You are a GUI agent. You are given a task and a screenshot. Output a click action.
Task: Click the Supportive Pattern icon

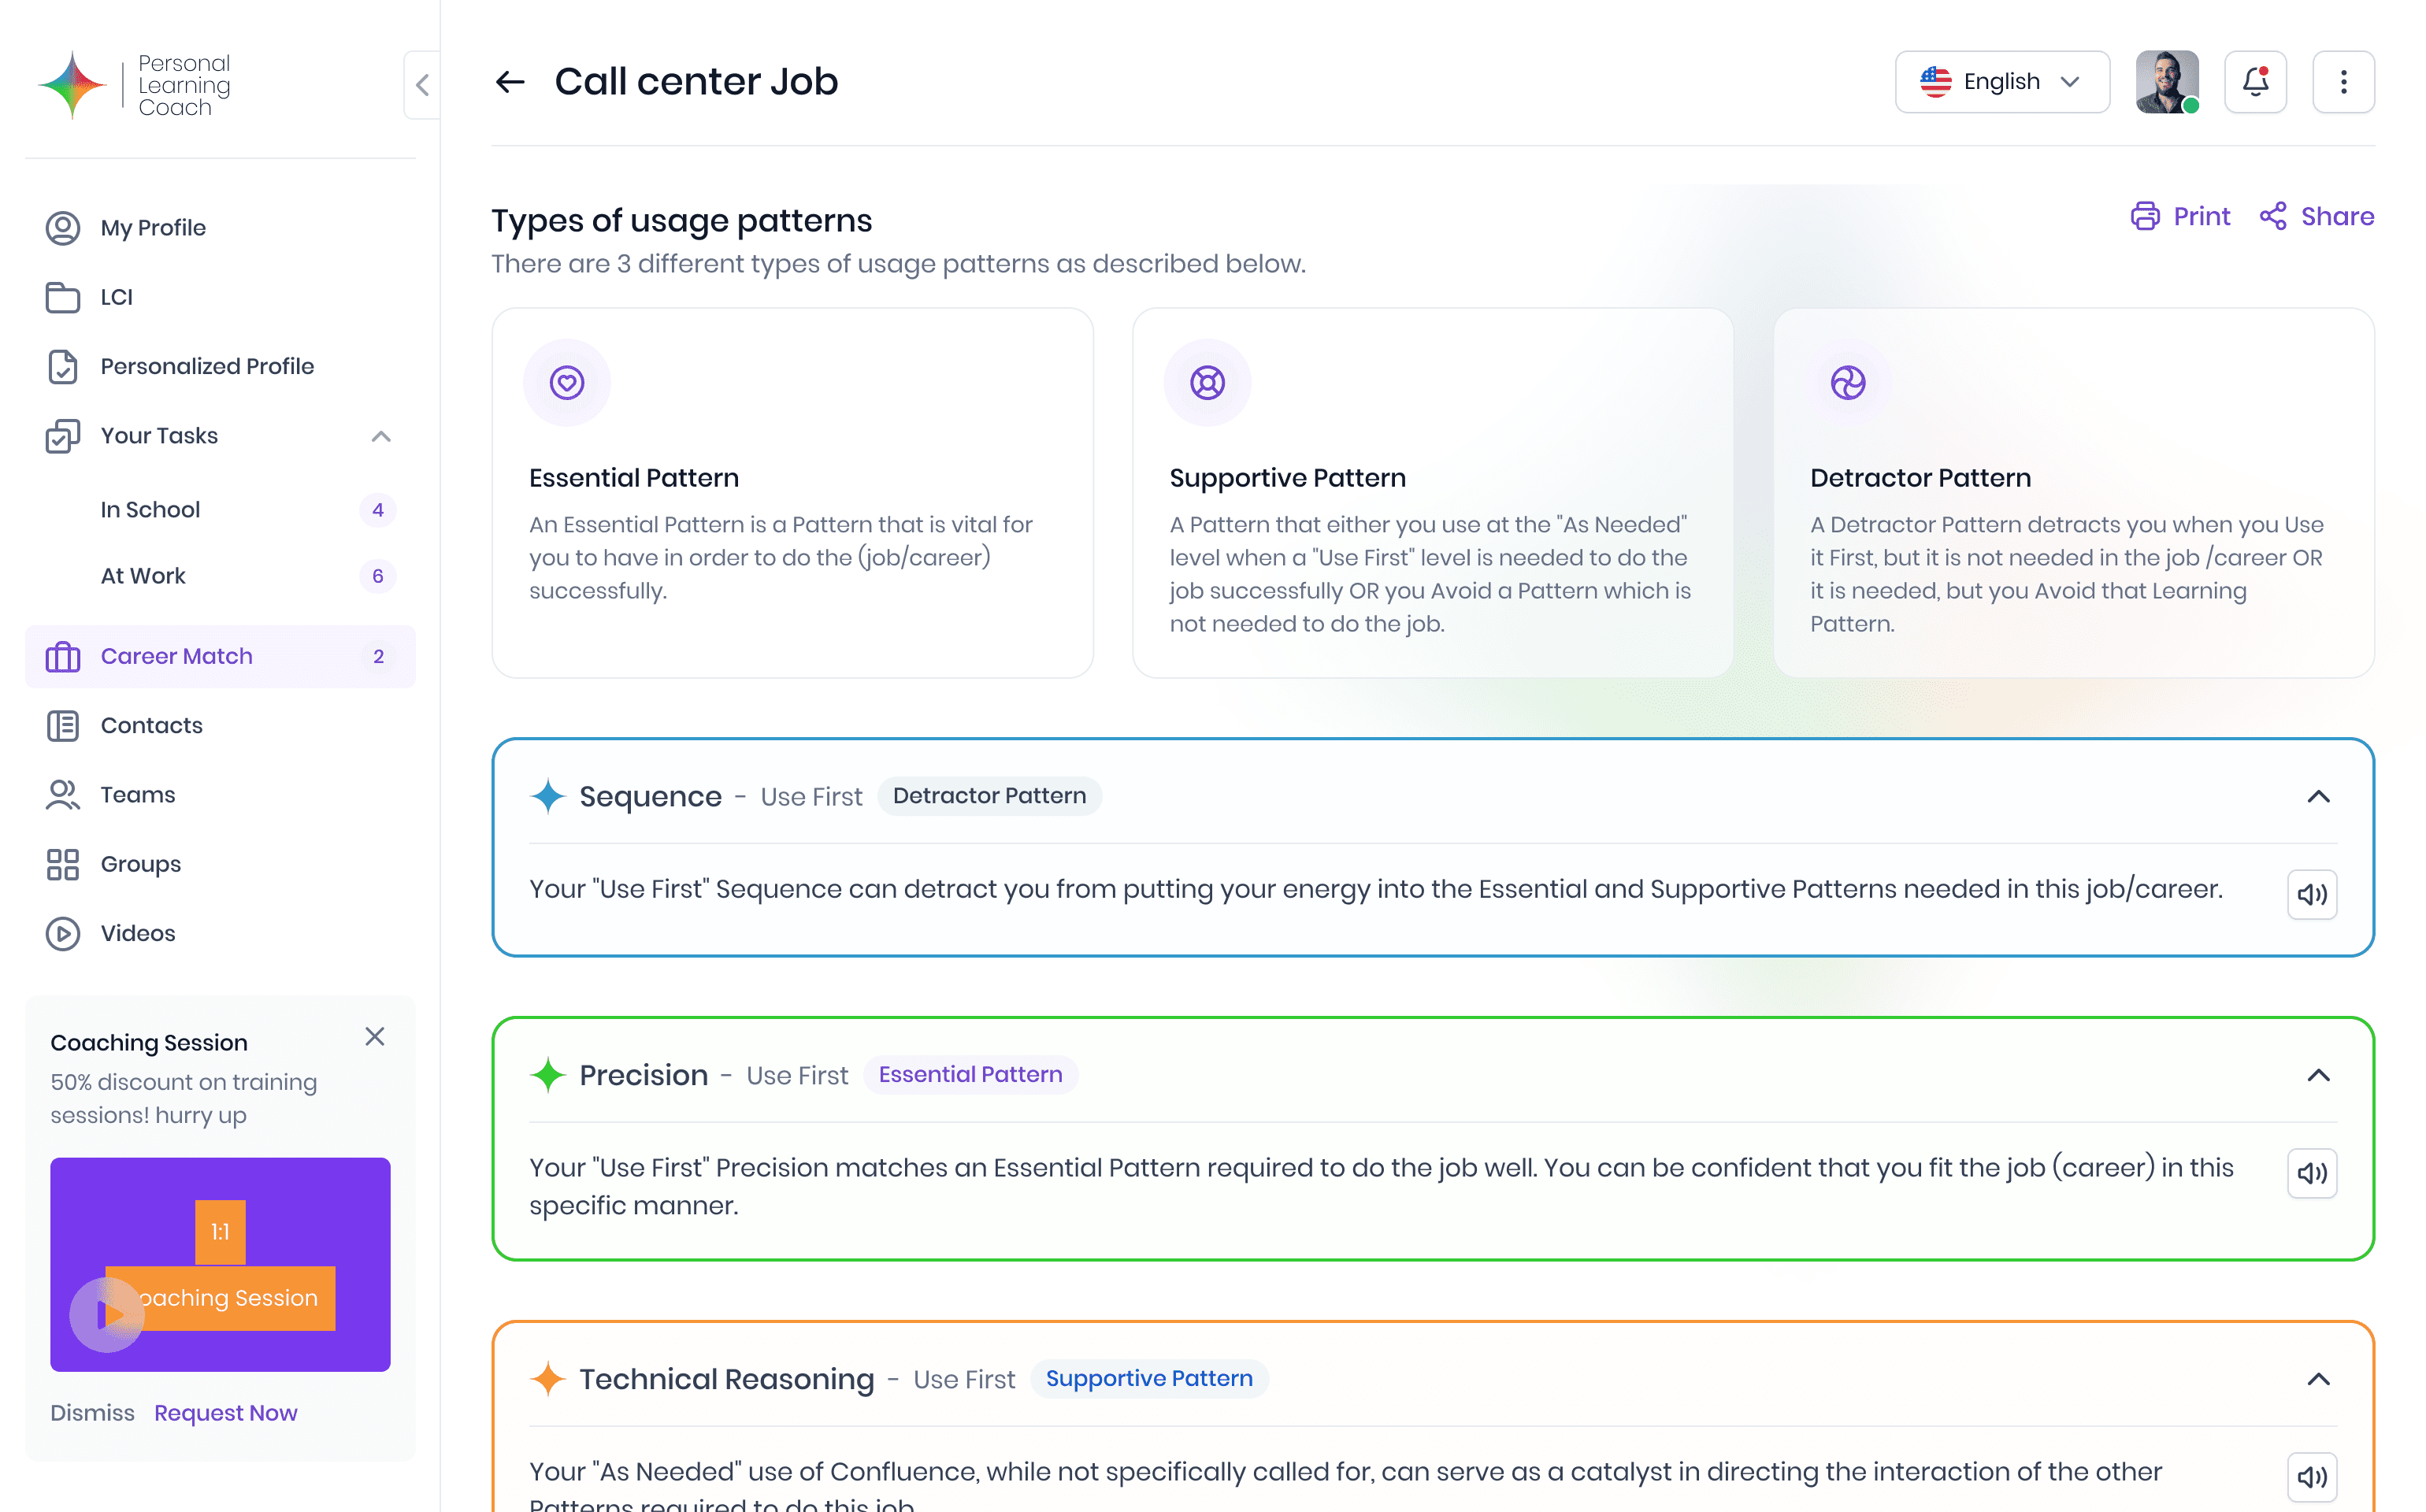tap(1207, 381)
